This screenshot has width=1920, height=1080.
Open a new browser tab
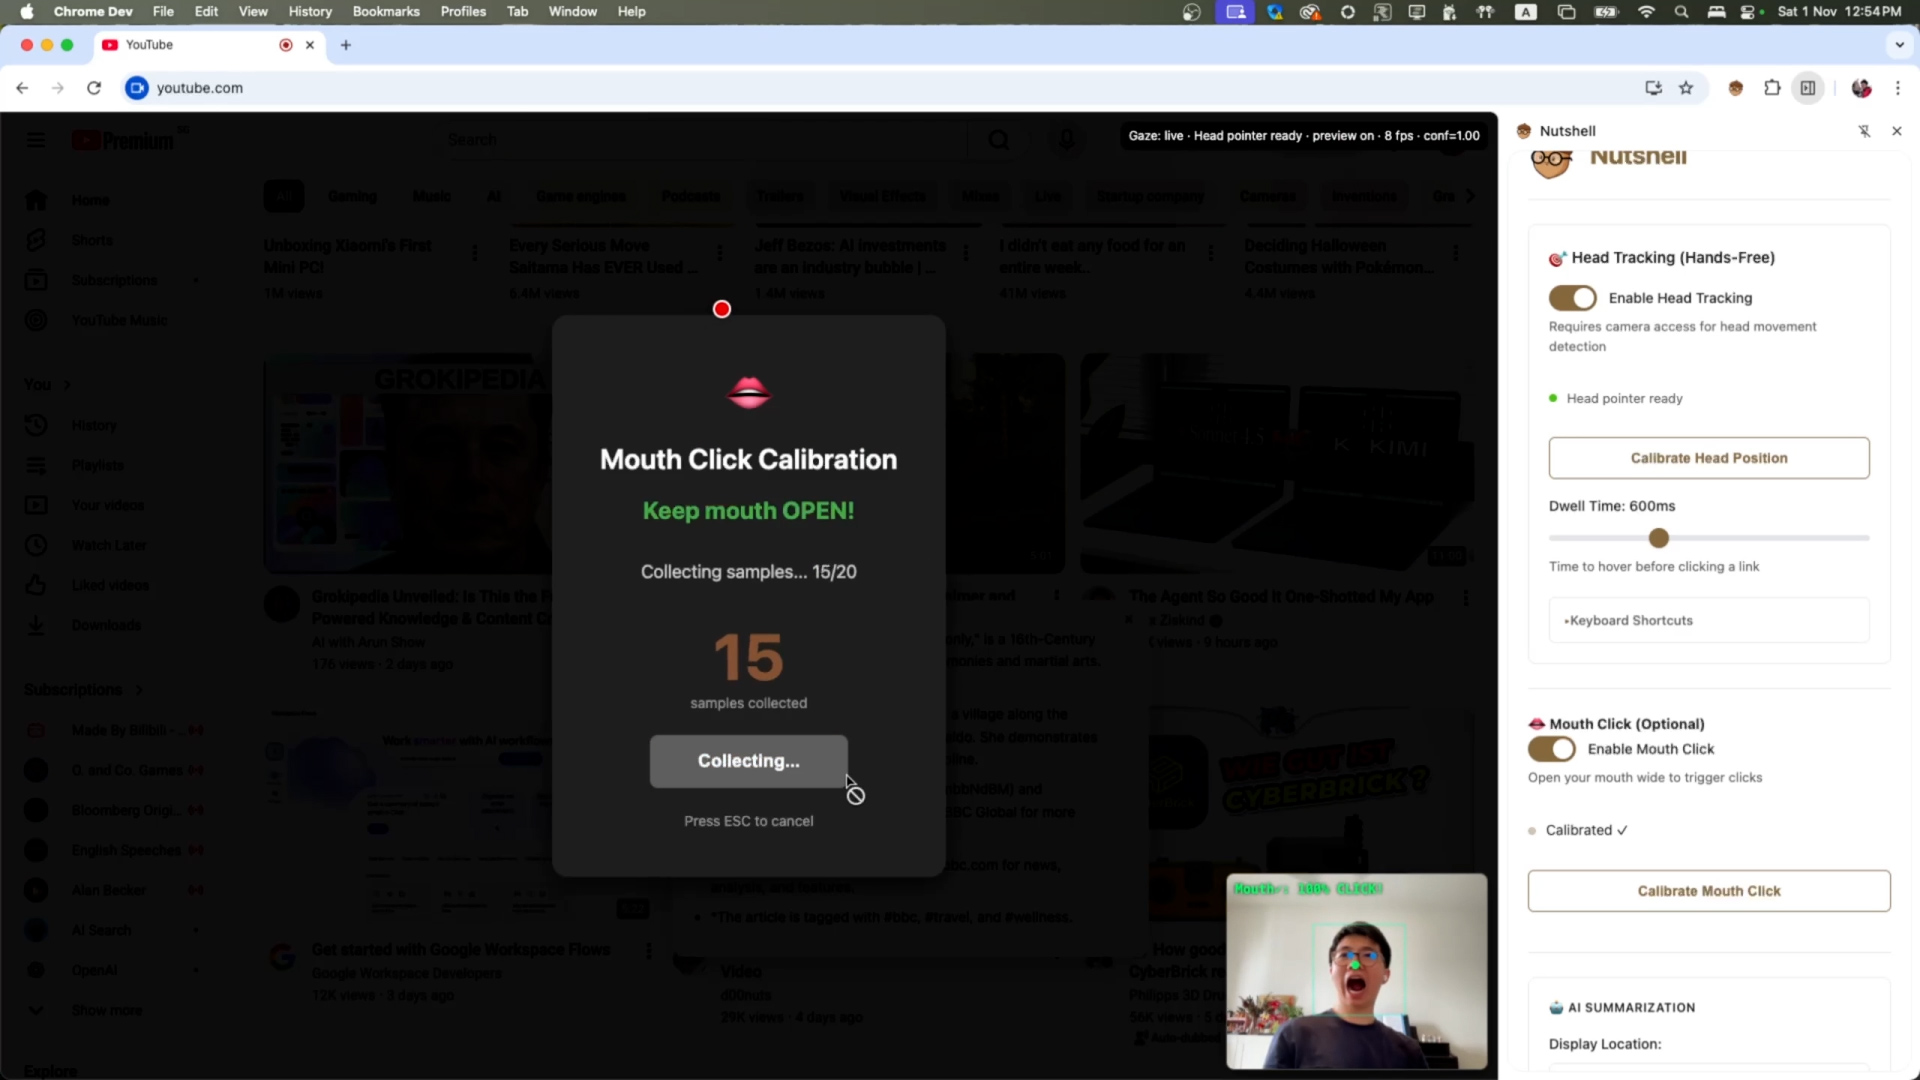346,45
